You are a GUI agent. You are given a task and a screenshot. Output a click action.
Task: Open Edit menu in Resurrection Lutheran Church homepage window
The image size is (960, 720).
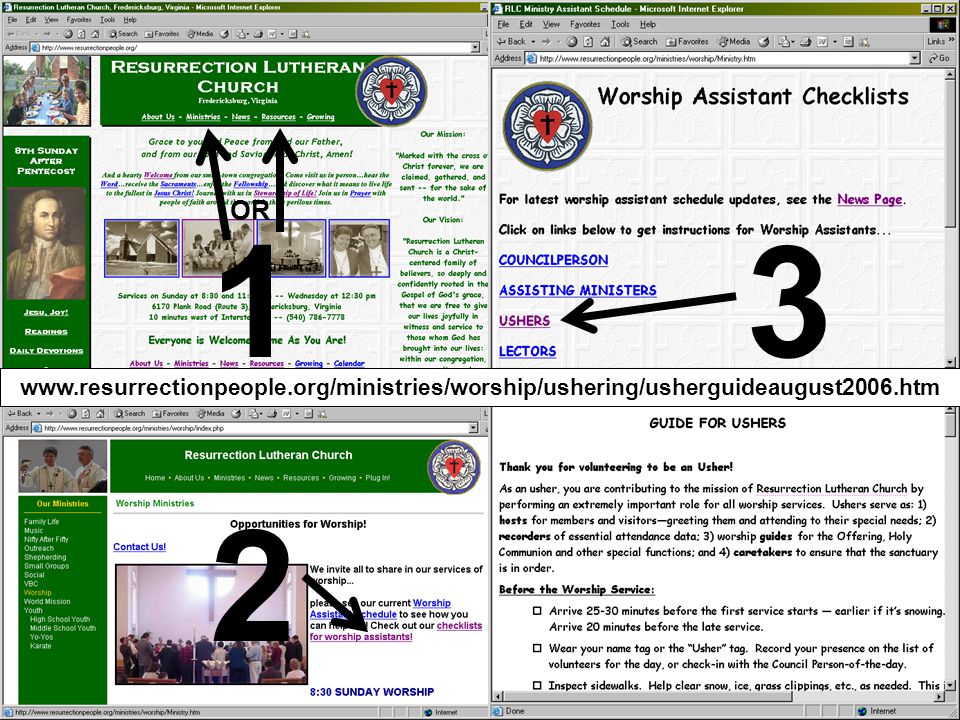click(x=31, y=20)
